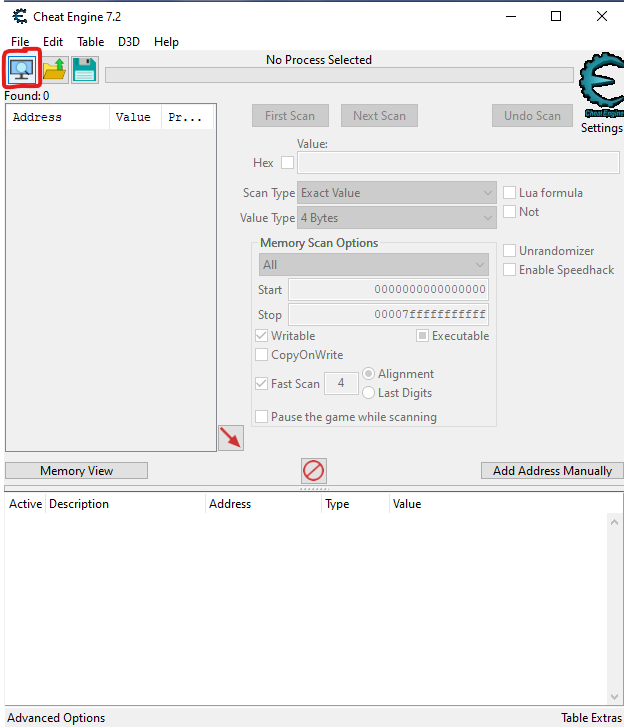Screen dimensions: 624x727
Task: Open Cheat Engine Settings logo icon
Action: click(x=601, y=90)
